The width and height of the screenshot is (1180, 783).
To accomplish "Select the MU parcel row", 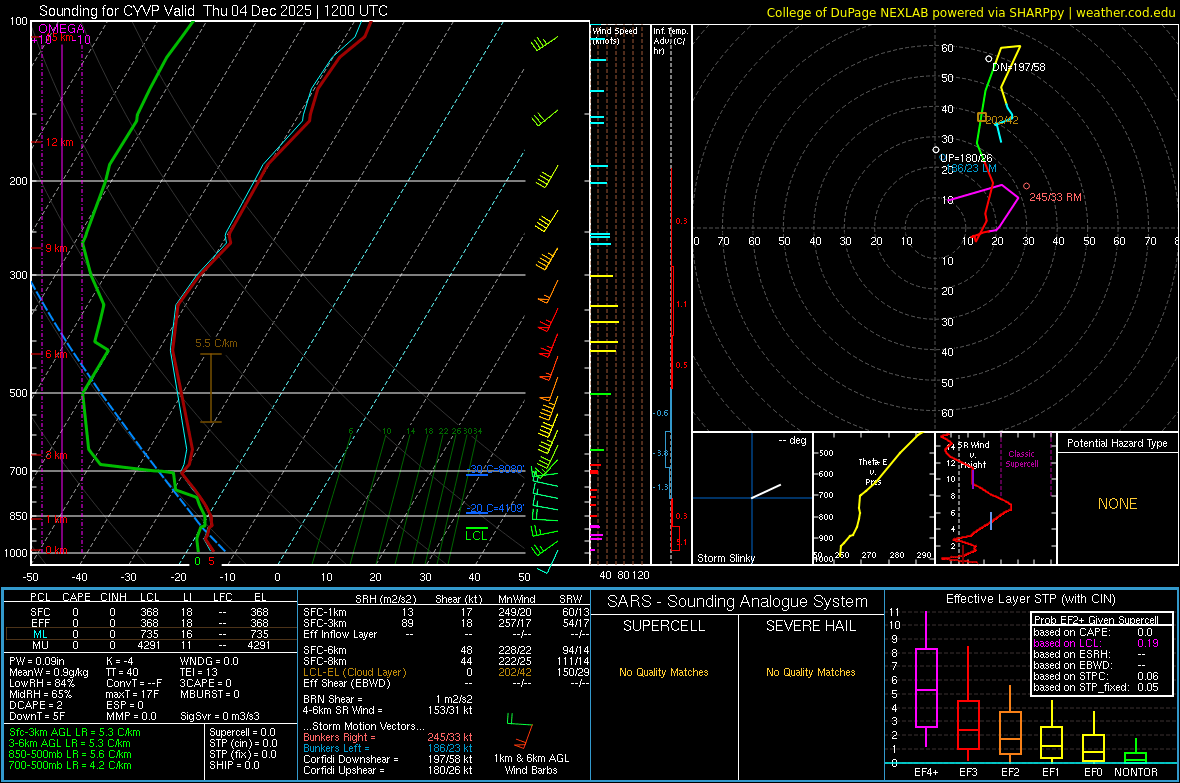I will click(x=149, y=644).
